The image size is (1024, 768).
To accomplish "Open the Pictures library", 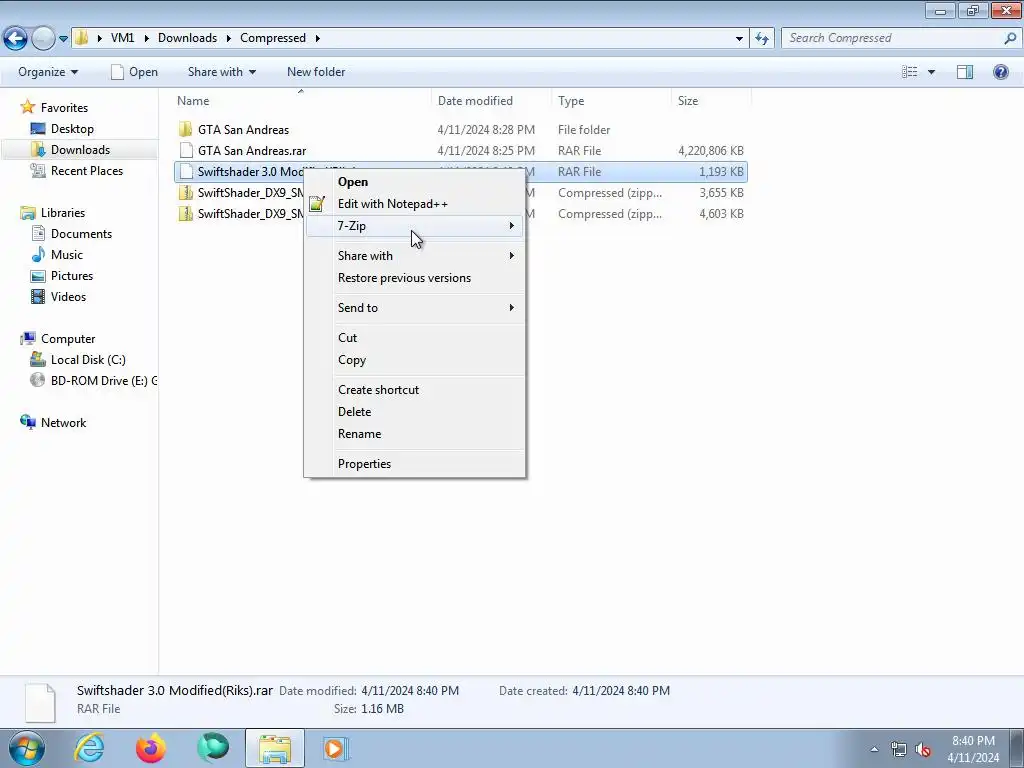I will [x=72, y=276].
